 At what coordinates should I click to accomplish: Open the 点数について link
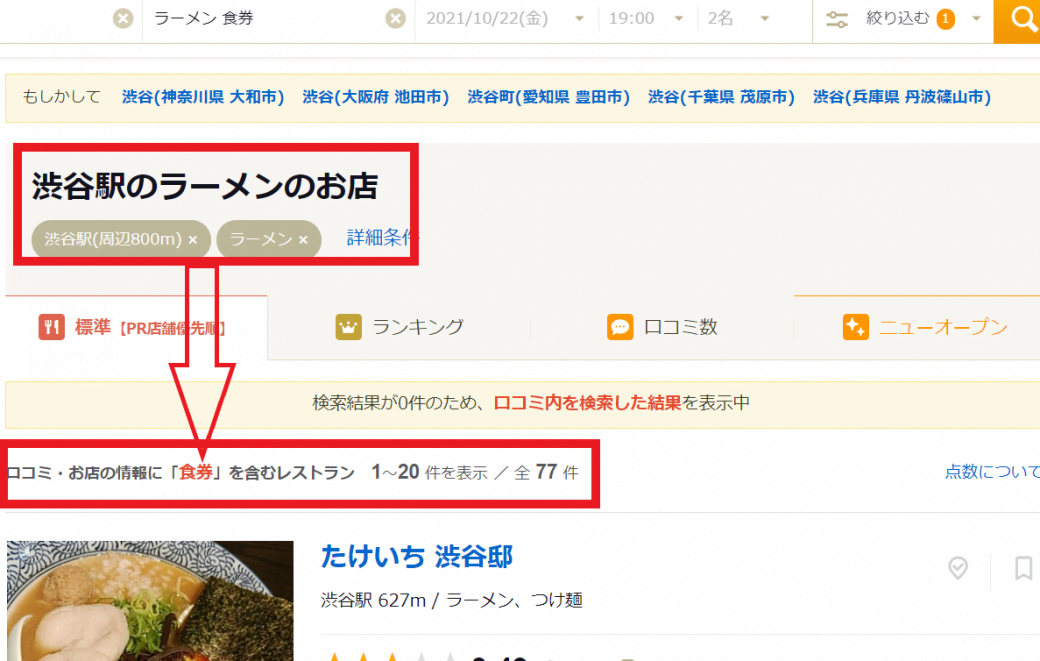click(x=992, y=471)
